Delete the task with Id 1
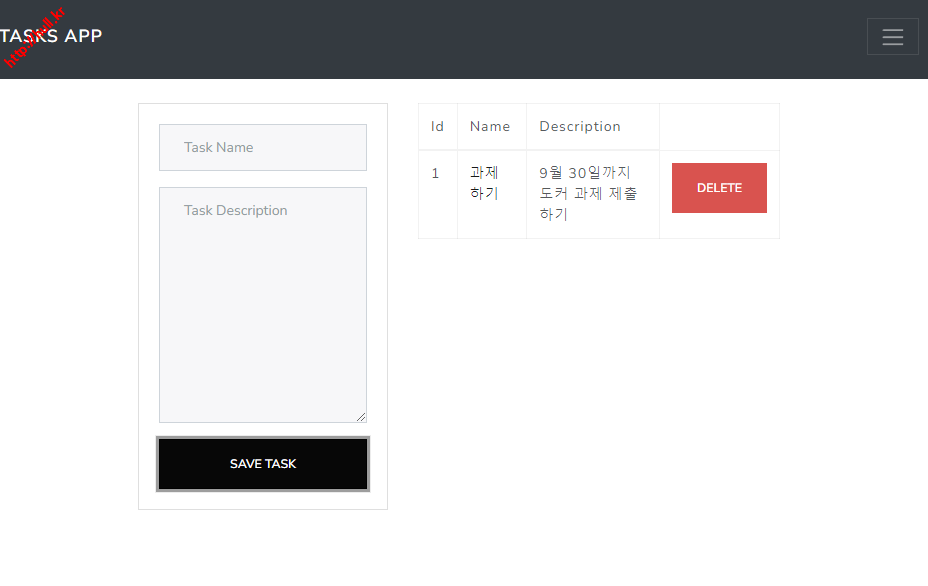 pyautogui.click(x=718, y=188)
